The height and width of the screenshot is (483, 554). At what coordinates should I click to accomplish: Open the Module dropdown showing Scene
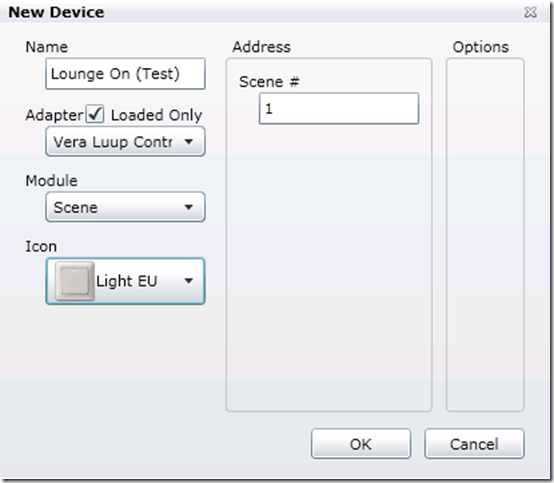125,207
